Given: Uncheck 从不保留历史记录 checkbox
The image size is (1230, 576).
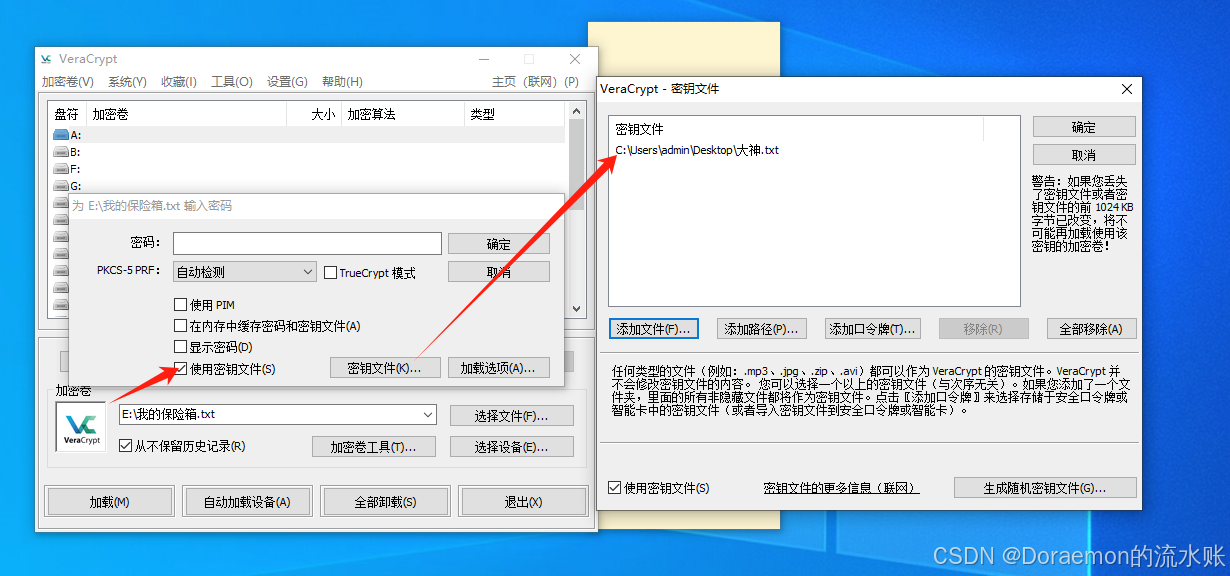Looking at the screenshot, I should [126, 446].
